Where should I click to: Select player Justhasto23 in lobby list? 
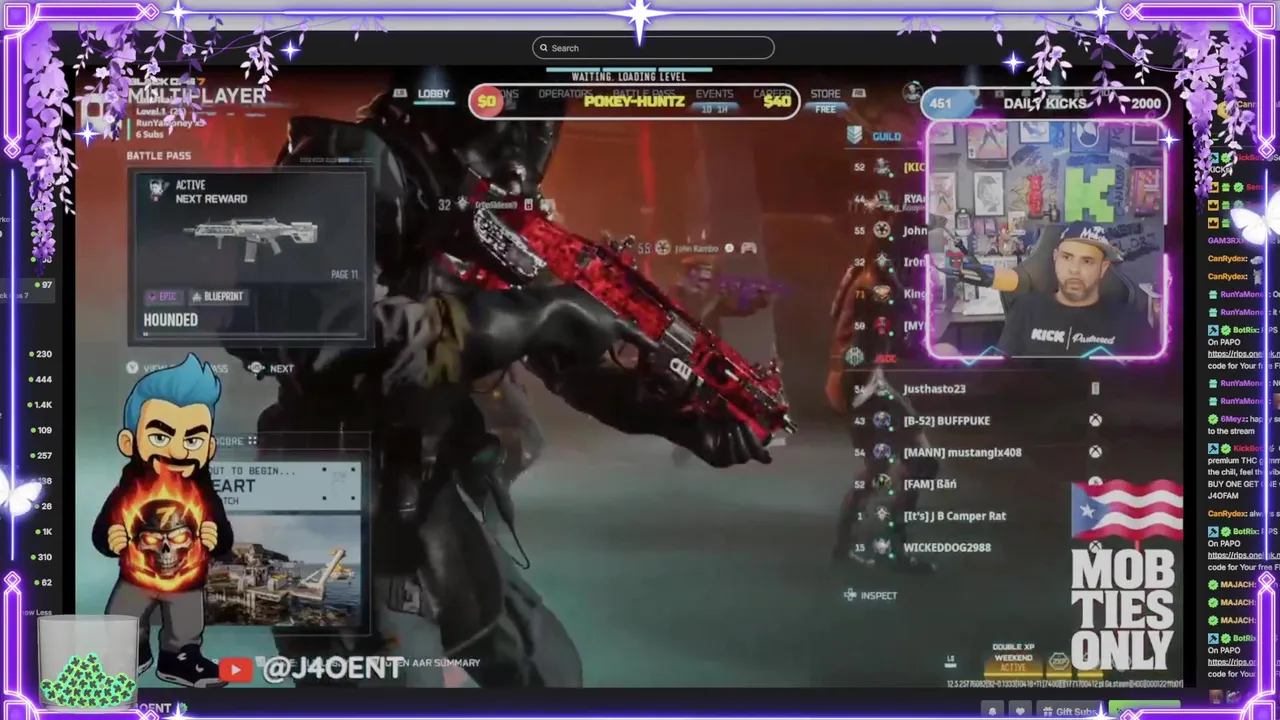[935, 389]
